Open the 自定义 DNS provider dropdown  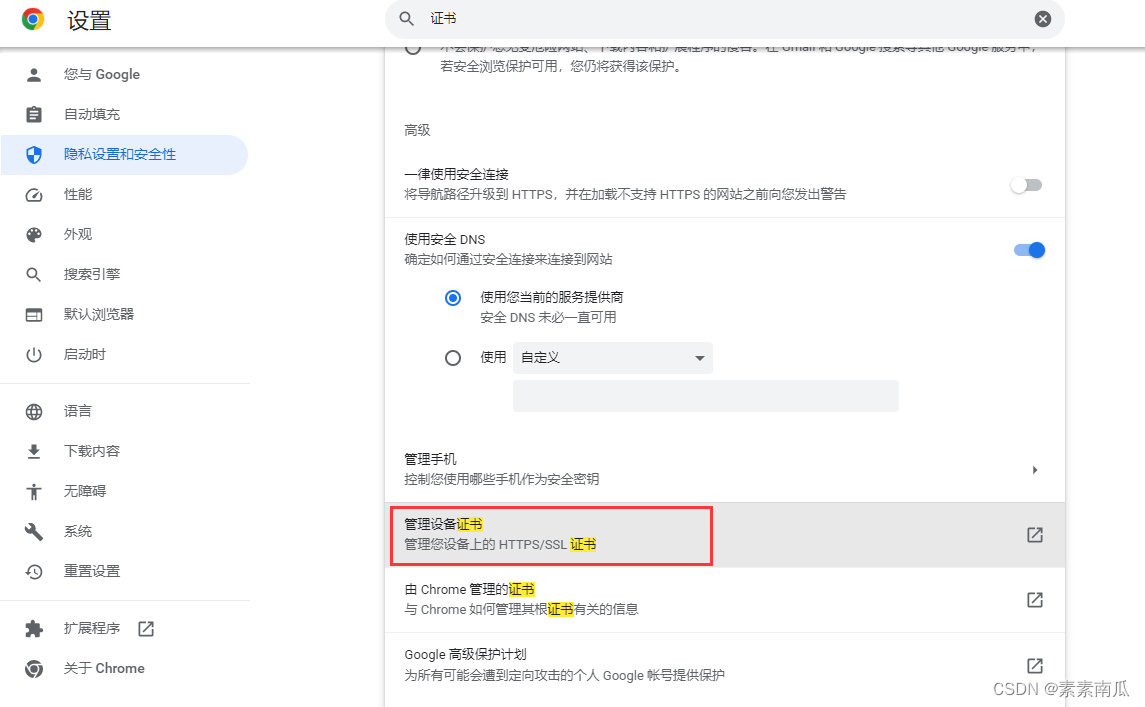point(613,358)
